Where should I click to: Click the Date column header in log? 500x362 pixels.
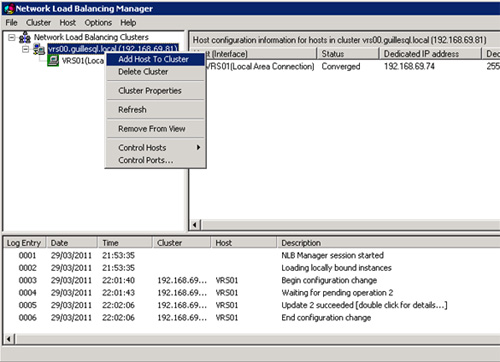pos(72,243)
